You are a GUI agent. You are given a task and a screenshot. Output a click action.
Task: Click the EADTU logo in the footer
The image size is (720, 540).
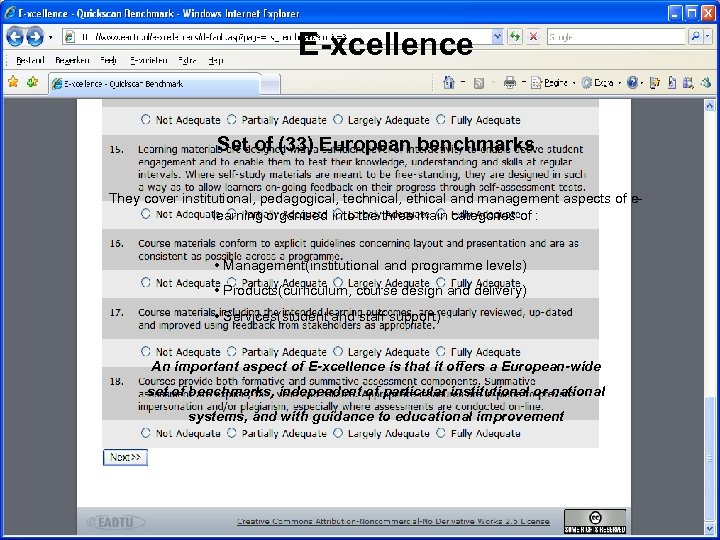coord(116,522)
